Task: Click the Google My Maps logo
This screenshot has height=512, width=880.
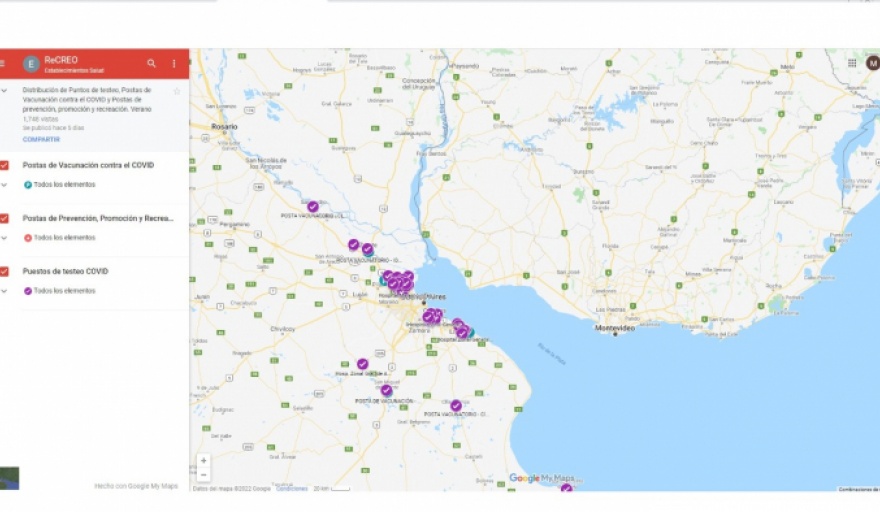Action: [x=542, y=478]
